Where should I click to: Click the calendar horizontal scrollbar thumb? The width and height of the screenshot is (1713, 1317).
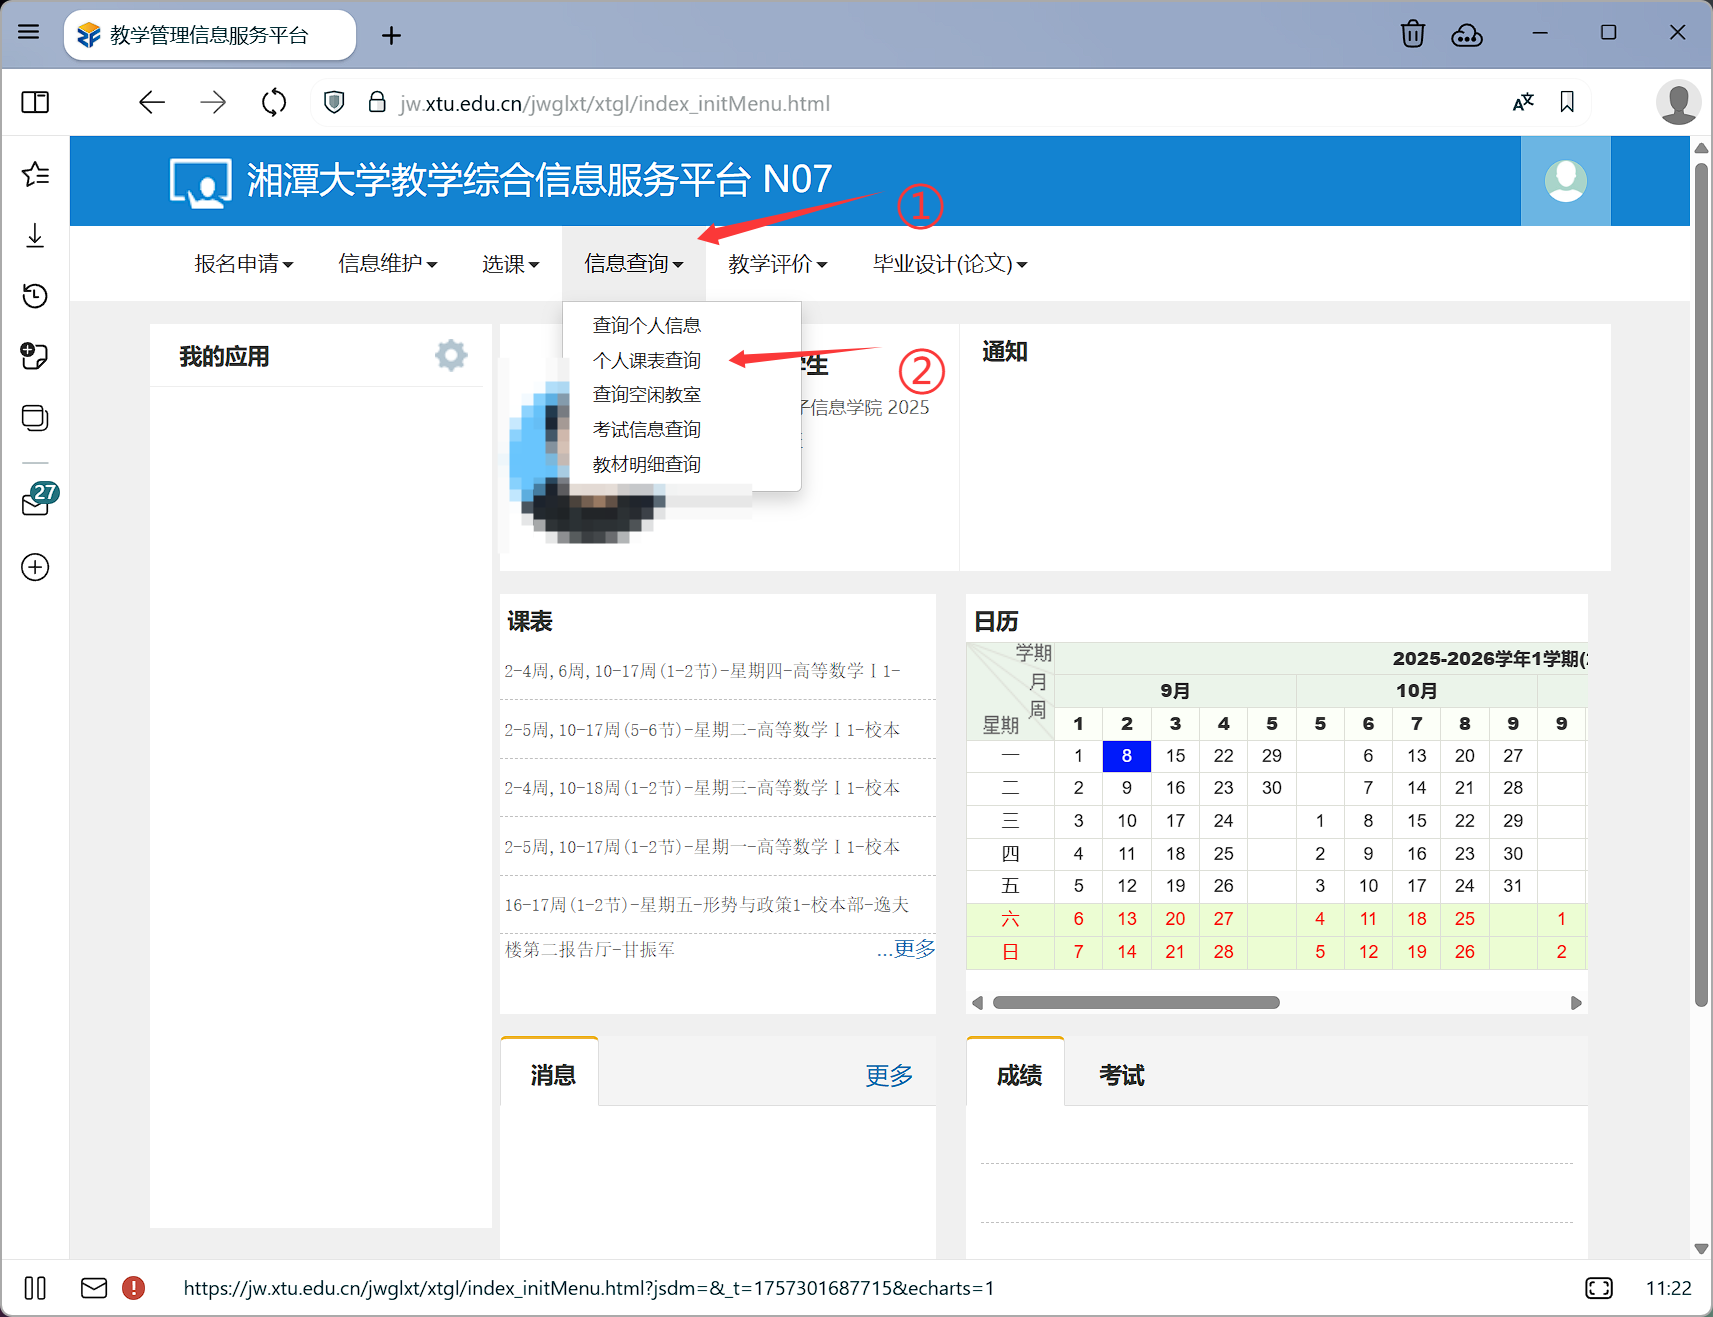point(1136,1003)
